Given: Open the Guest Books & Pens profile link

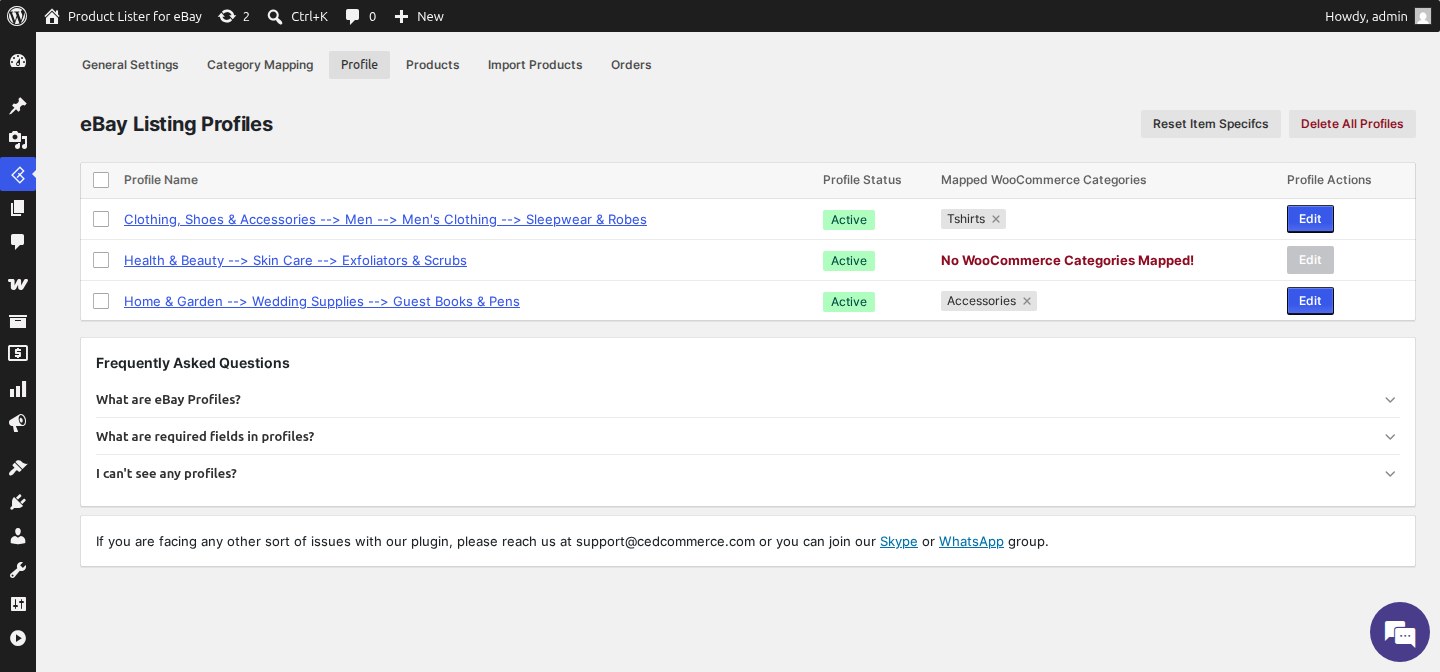Looking at the screenshot, I should click(322, 301).
